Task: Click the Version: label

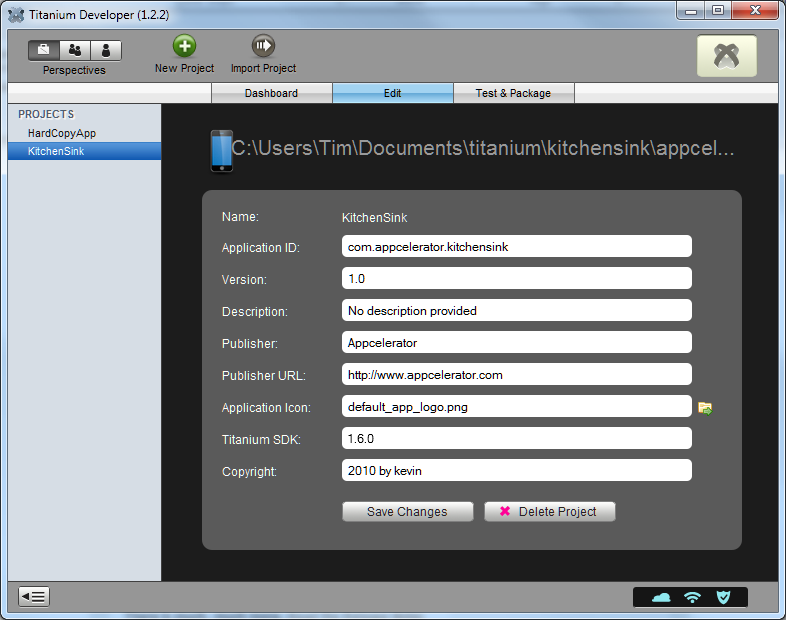Action: (244, 280)
